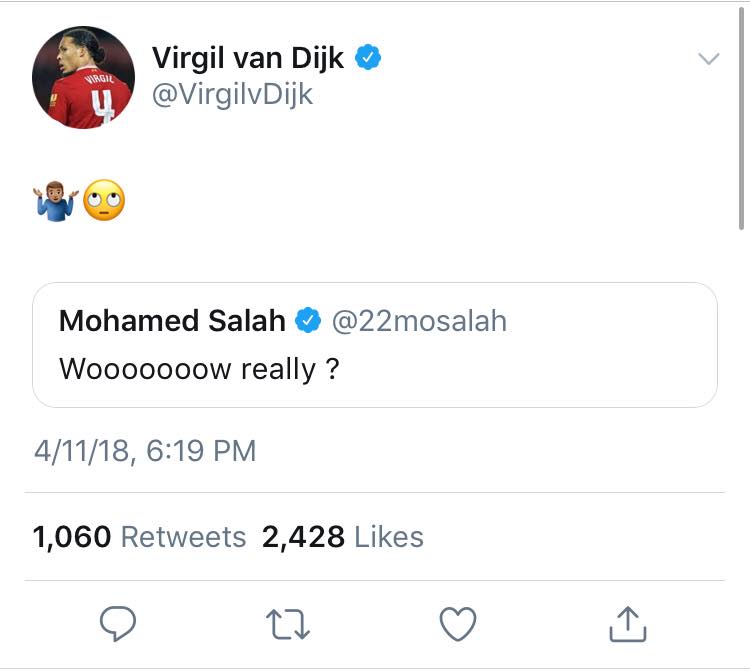Click the Mohamed Salah name in quote
This screenshot has height=671, width=750.
[172, 320]
